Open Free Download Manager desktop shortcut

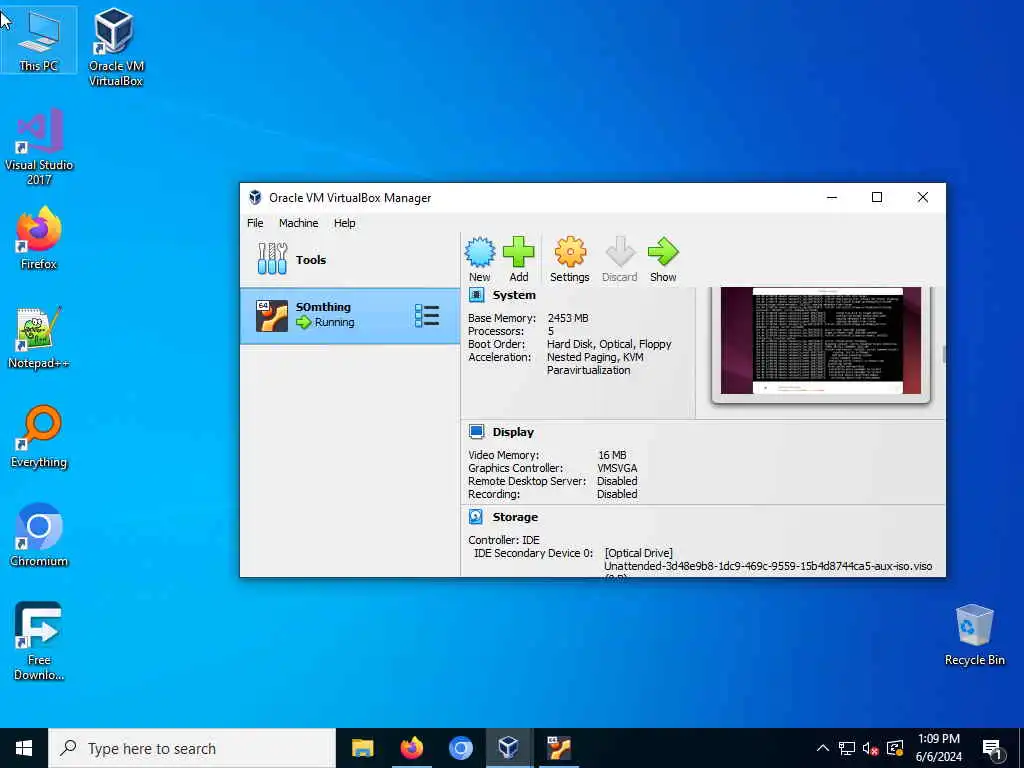(39, 641)
